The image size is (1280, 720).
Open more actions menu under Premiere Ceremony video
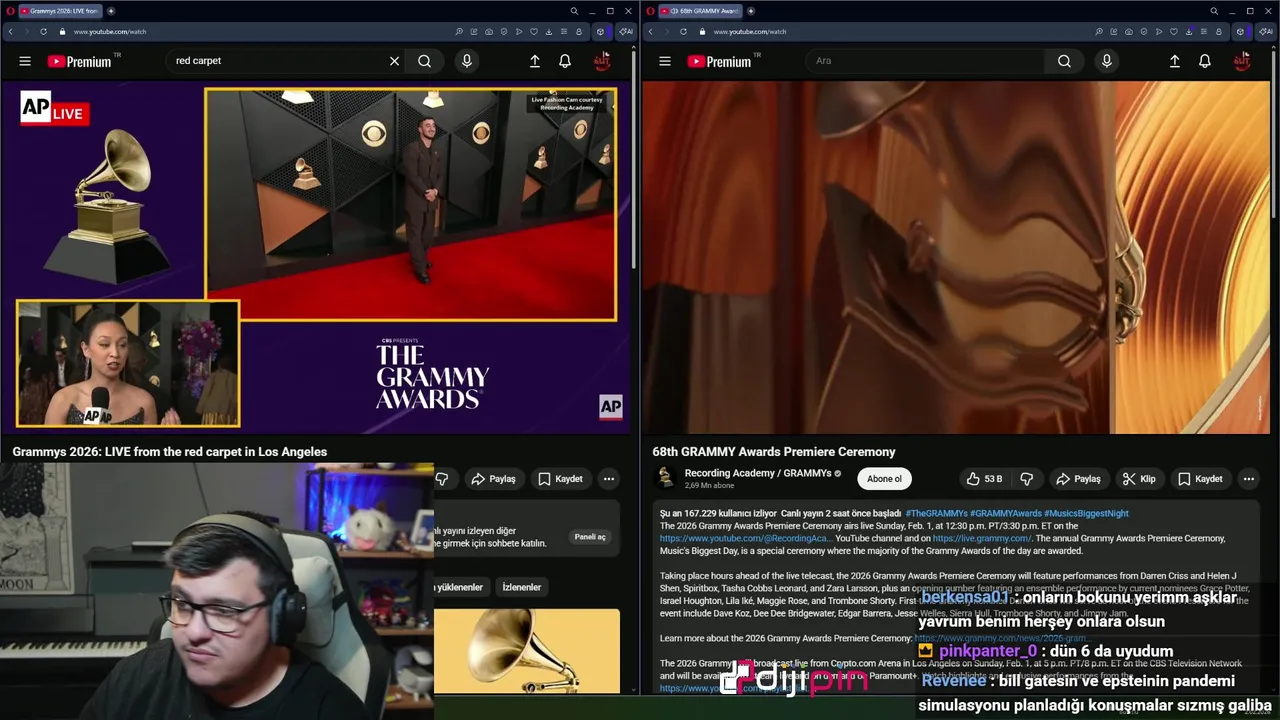click(x=1249, y=479)
